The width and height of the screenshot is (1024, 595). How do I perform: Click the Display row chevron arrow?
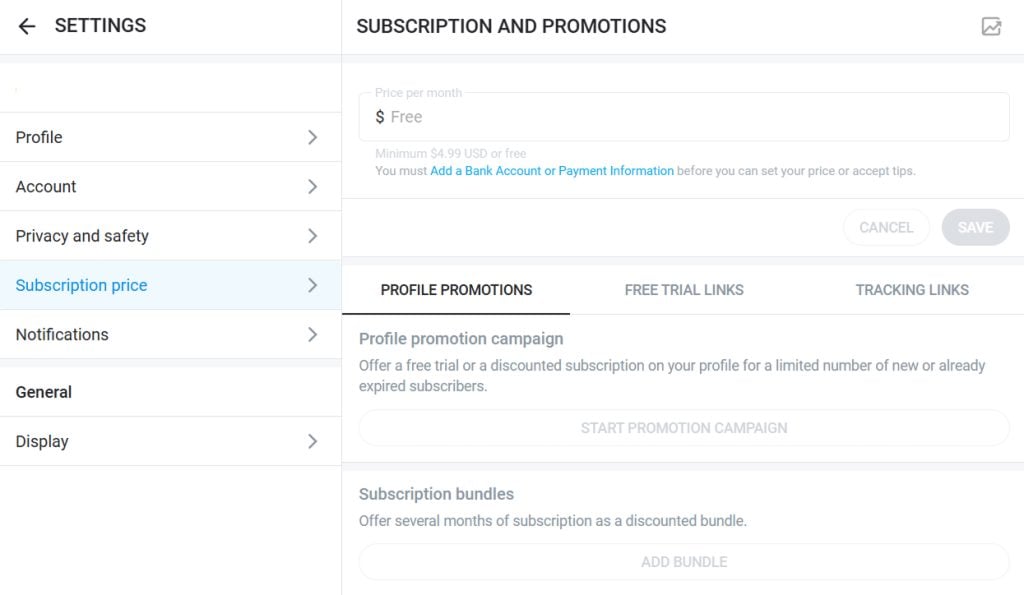pos(312,441)
